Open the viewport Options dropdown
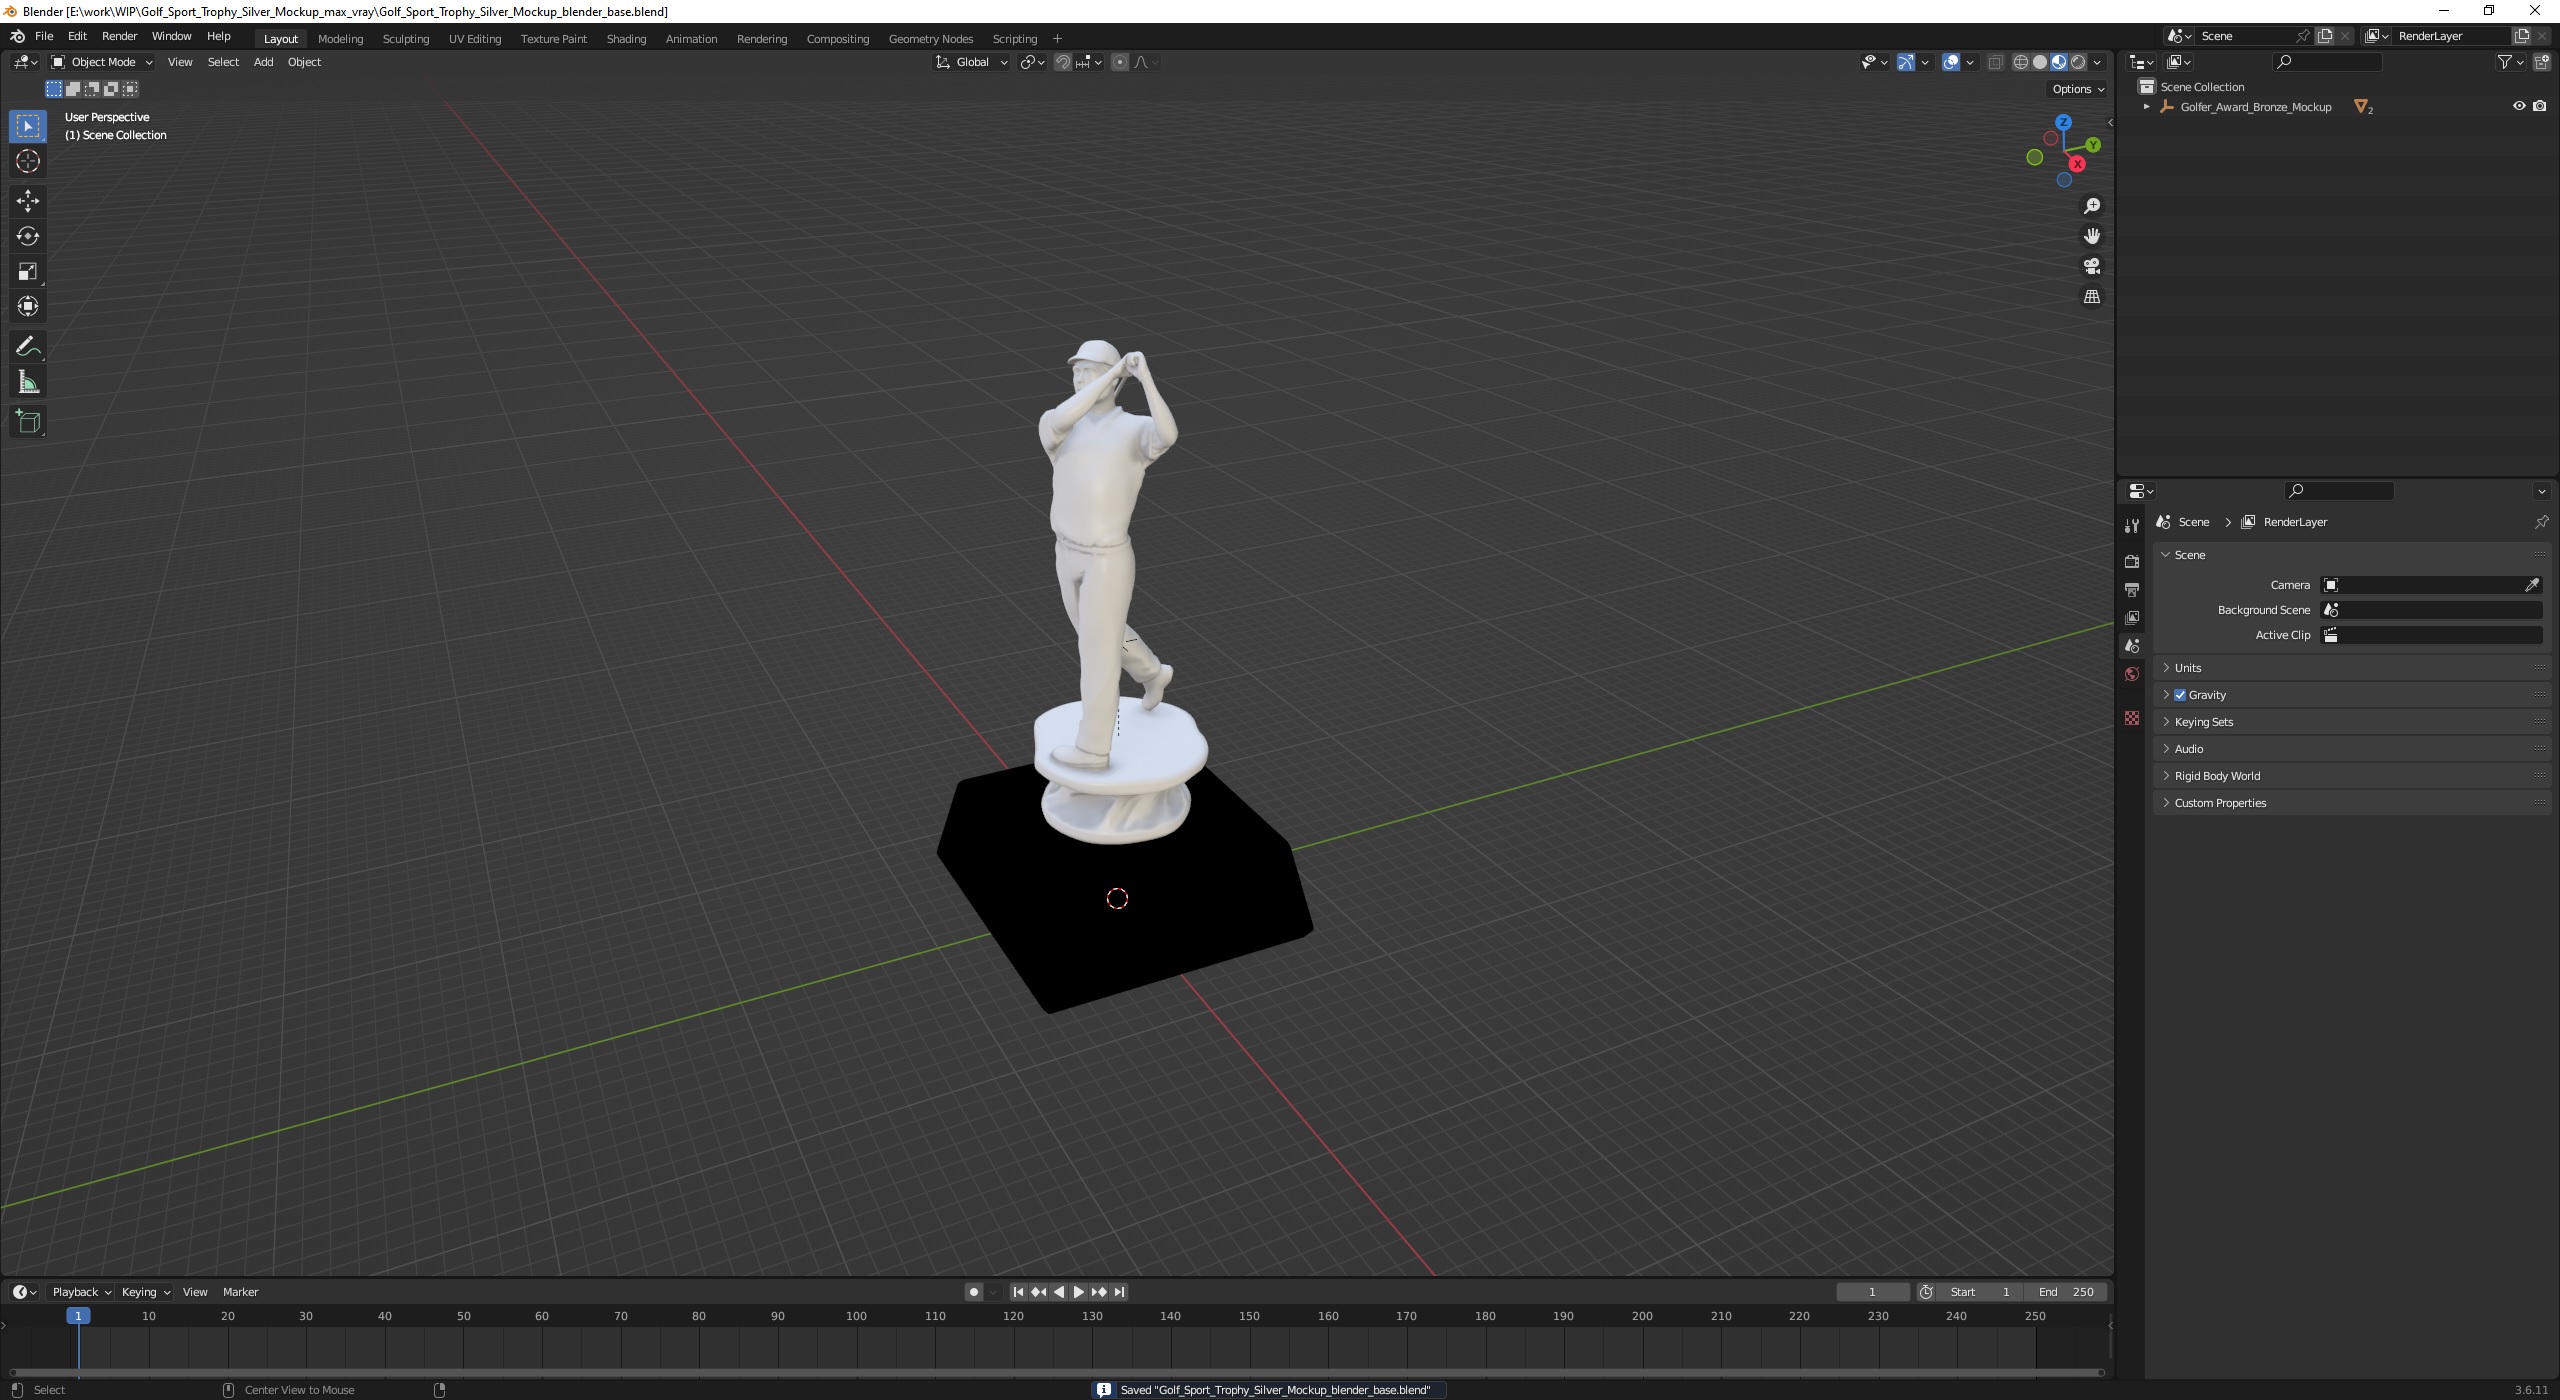This screenshot has height=1400, width=2560. click(x=2078, y=89)
